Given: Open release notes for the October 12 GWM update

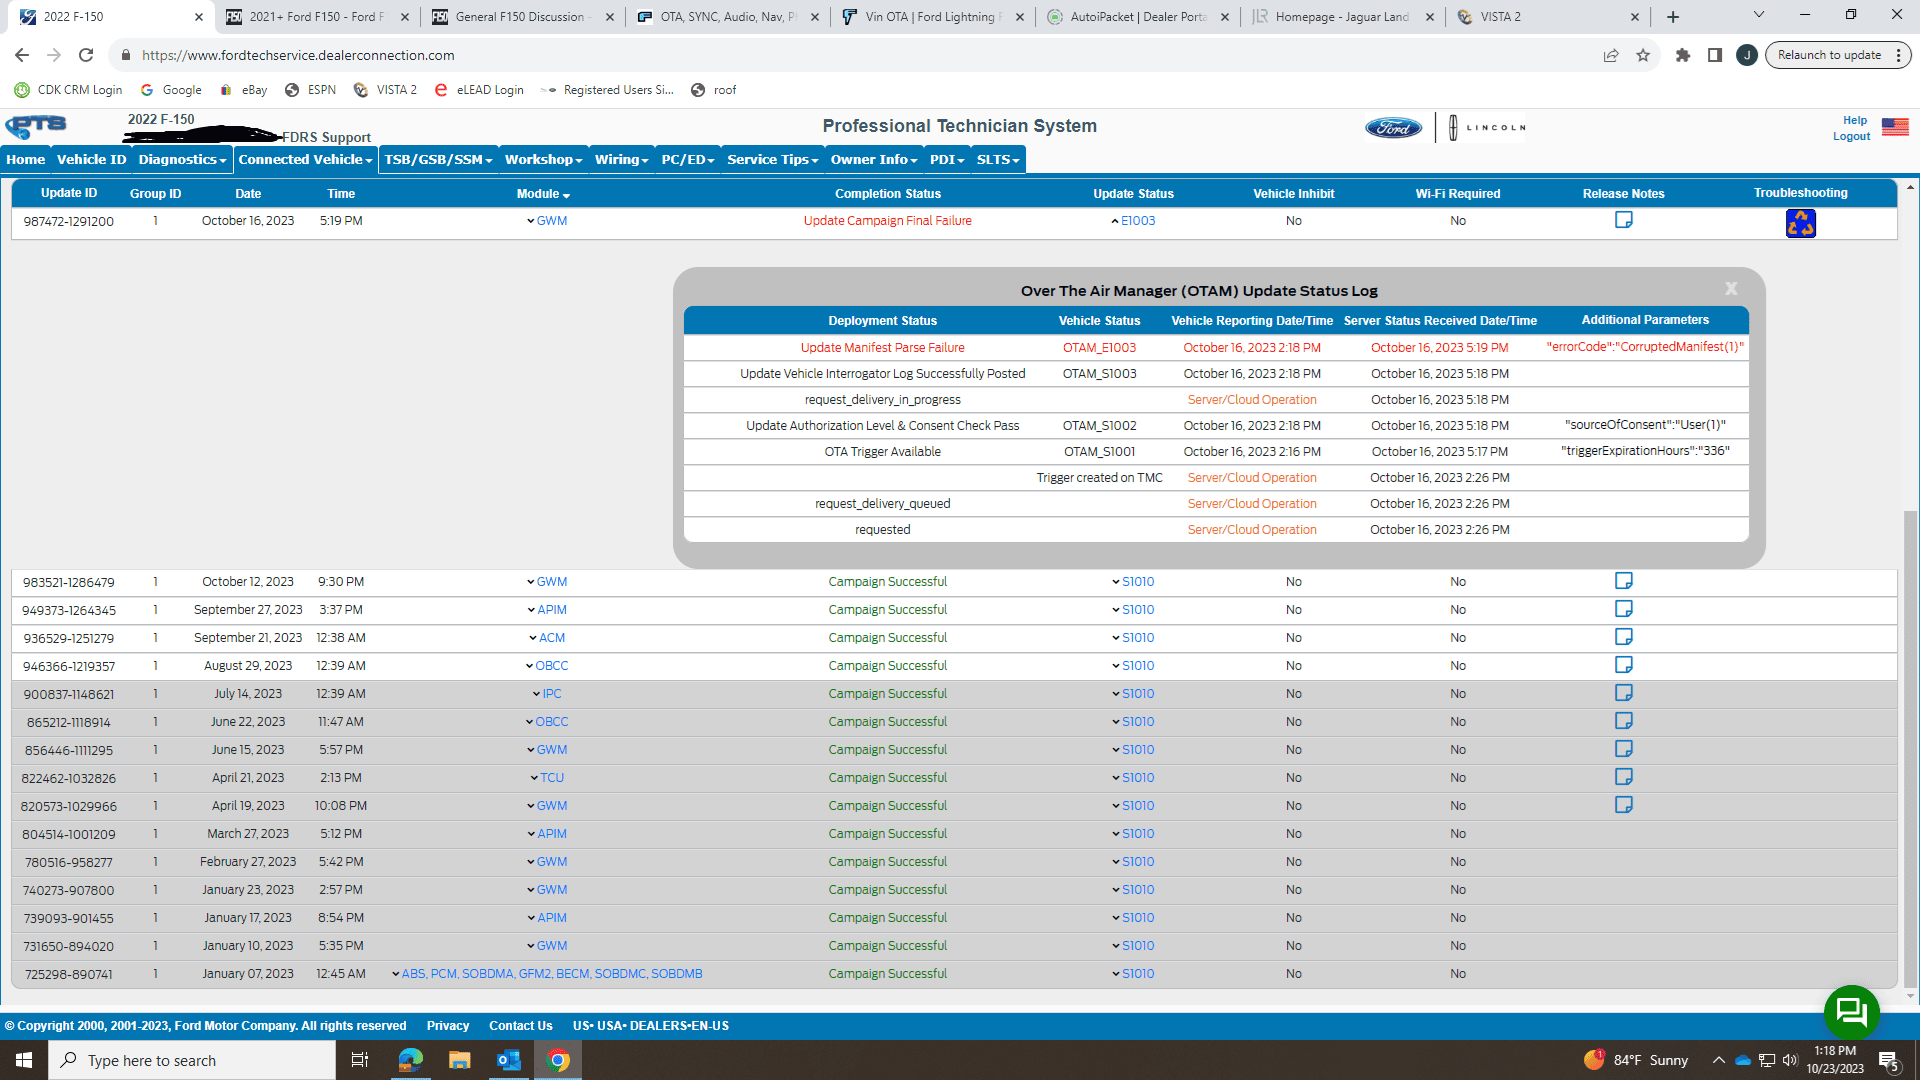Looking at the screenshot, I should click(x=1623, y=581).
